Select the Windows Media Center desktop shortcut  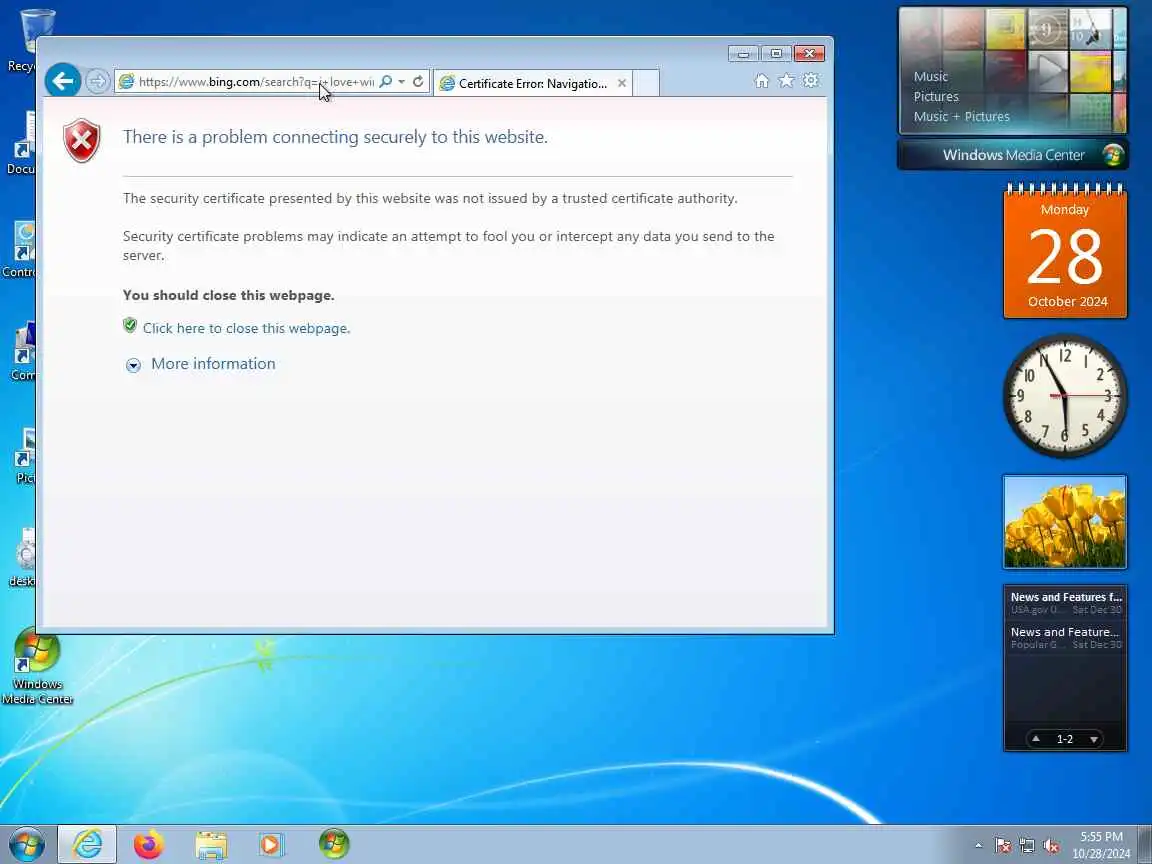[x=37, y=667]
